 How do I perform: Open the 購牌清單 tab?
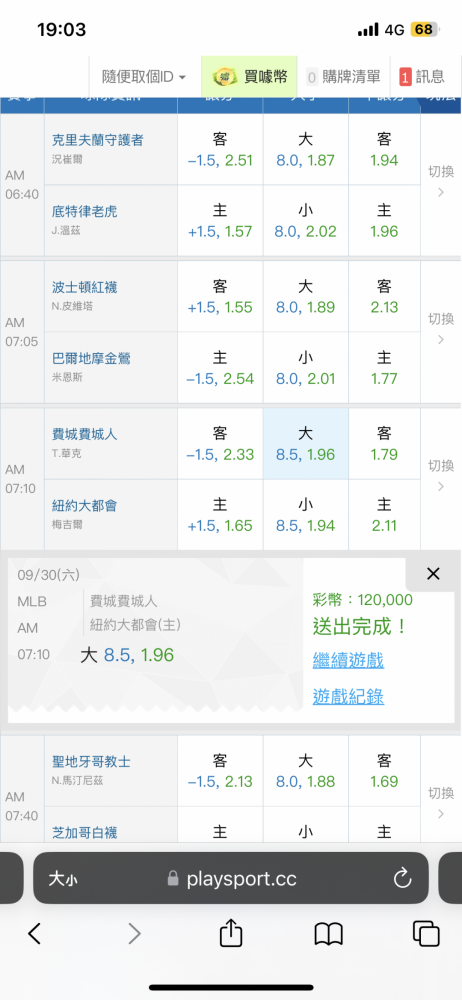(343, 77)
